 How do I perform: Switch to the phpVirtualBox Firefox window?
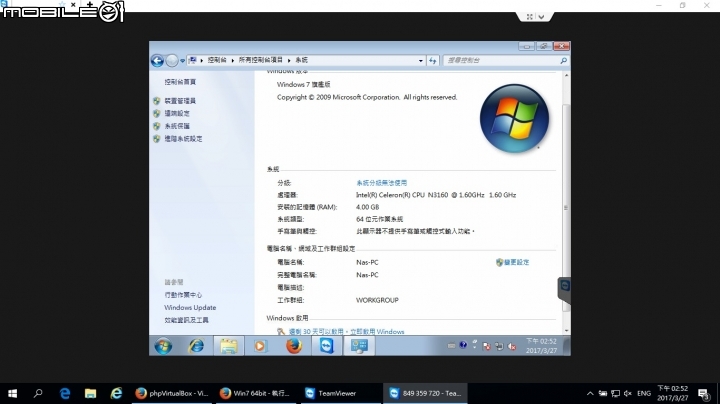(172, 393)
